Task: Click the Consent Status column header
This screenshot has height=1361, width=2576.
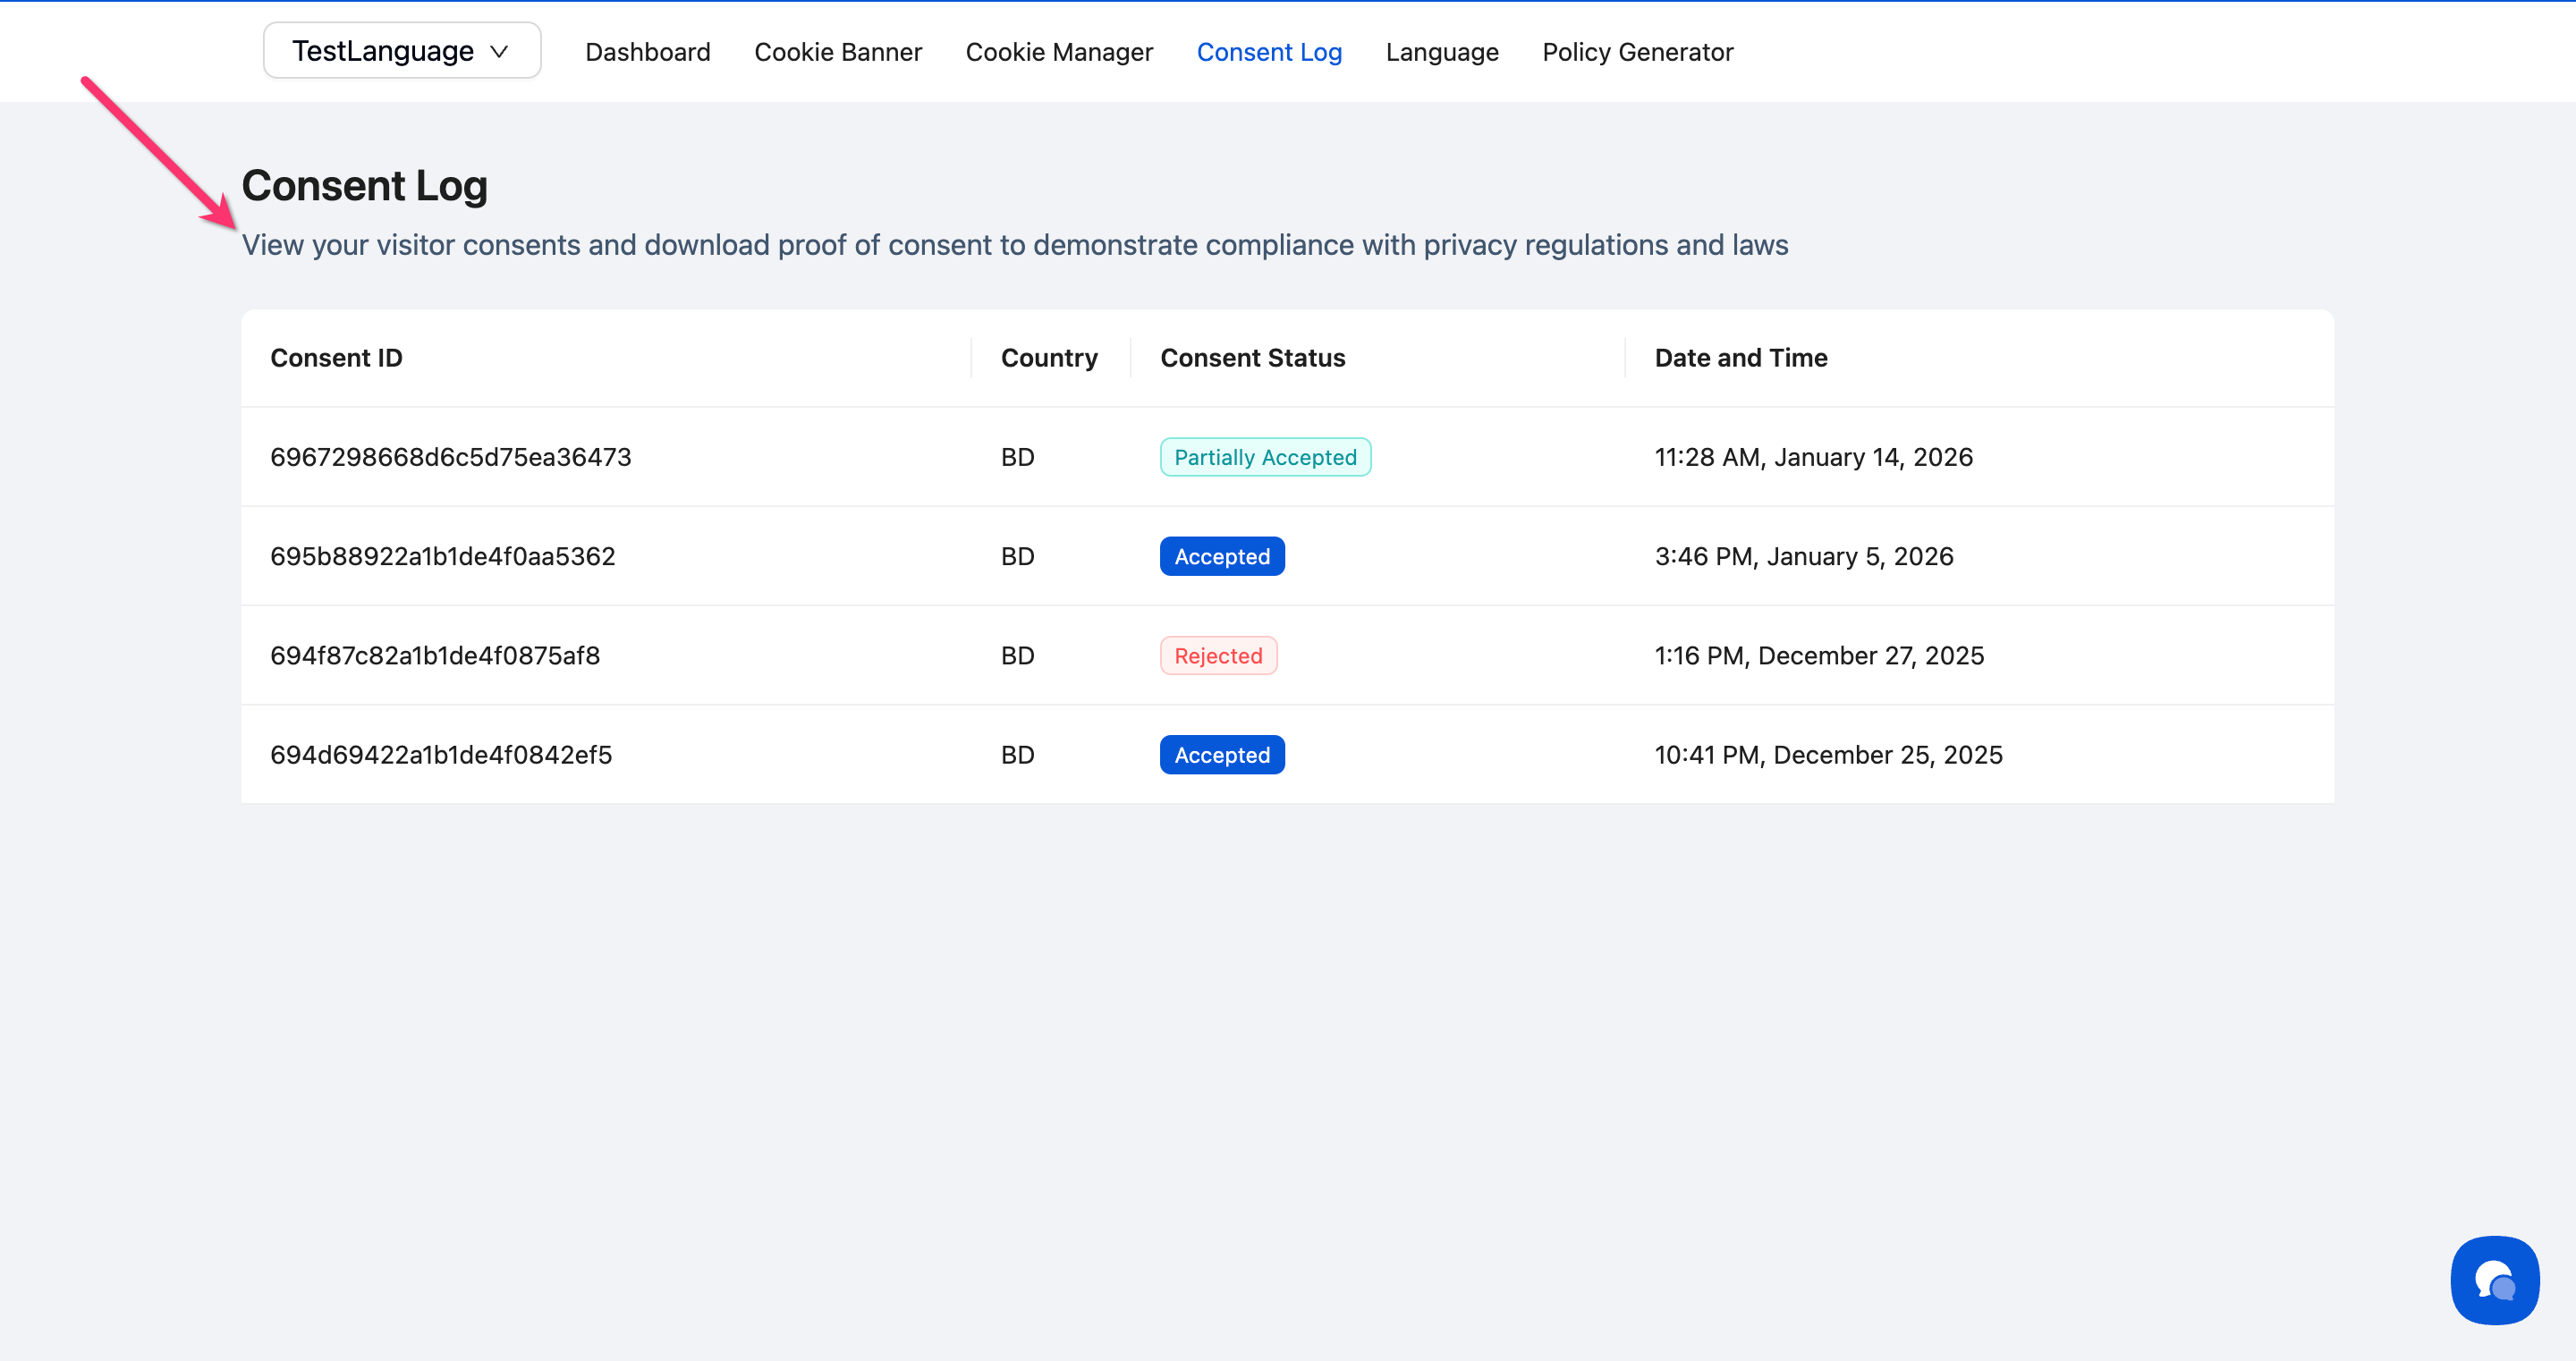Action: point(1252,358)
